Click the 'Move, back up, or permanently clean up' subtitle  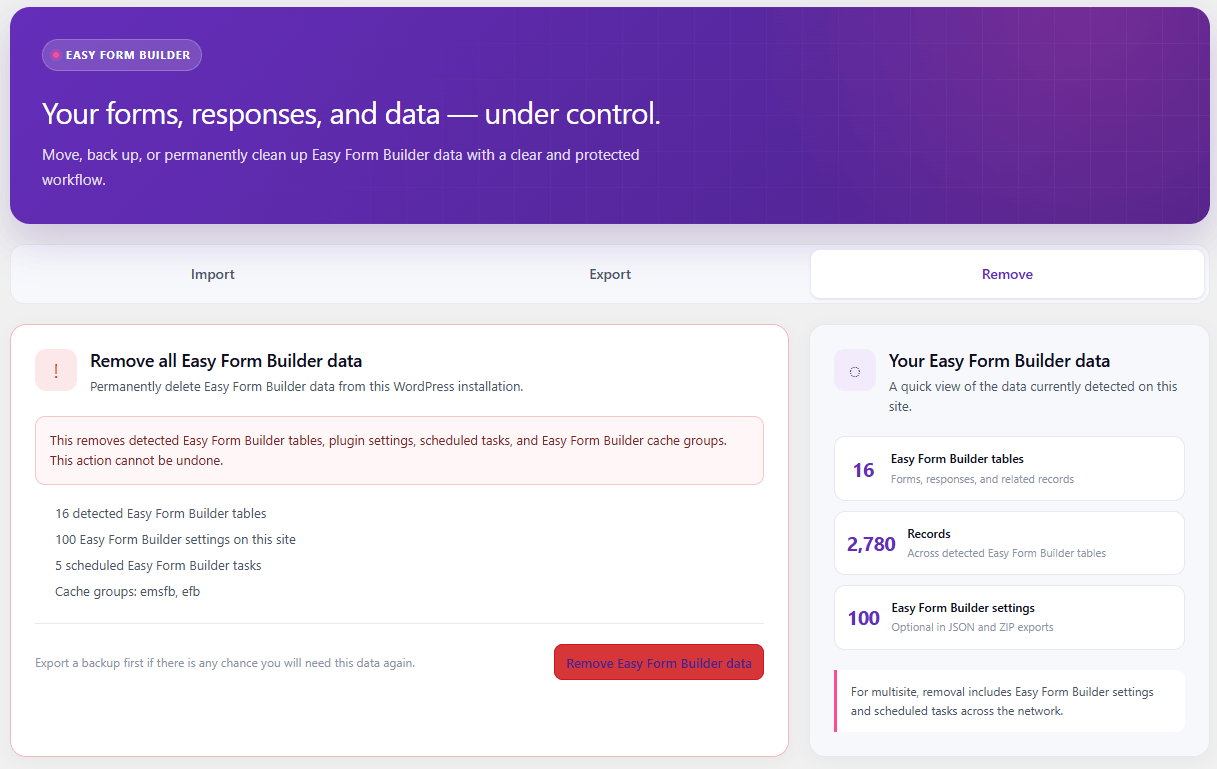(341, 168)
